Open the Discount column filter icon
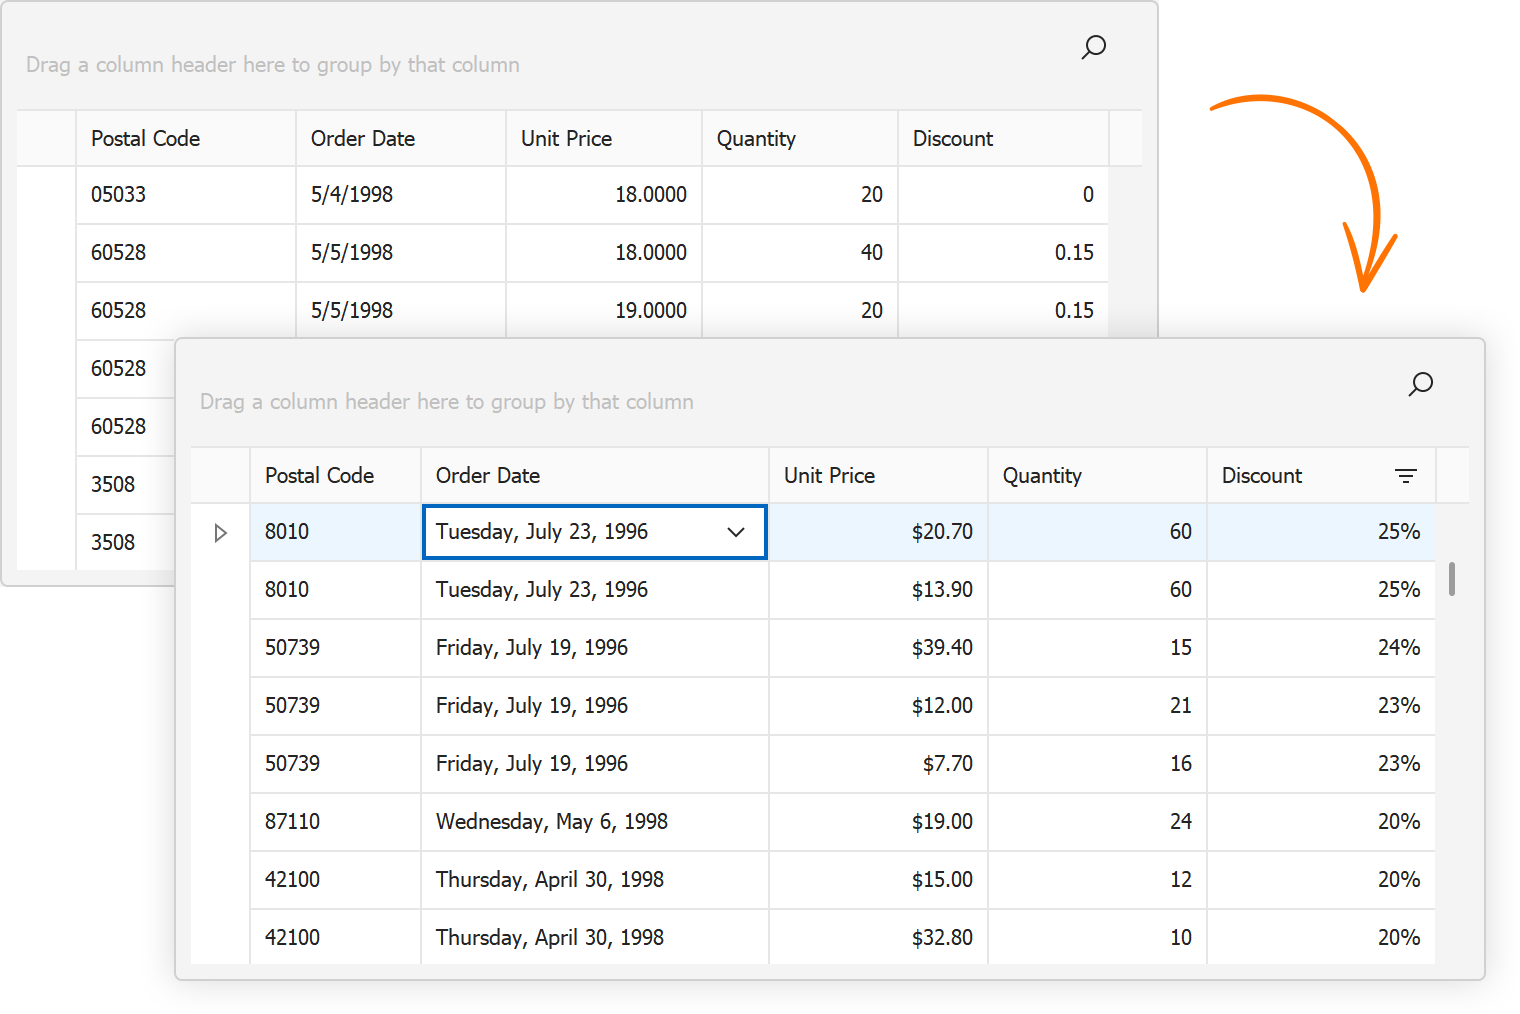This screenshot has height=1014, width=1520. pos(1405,476)
